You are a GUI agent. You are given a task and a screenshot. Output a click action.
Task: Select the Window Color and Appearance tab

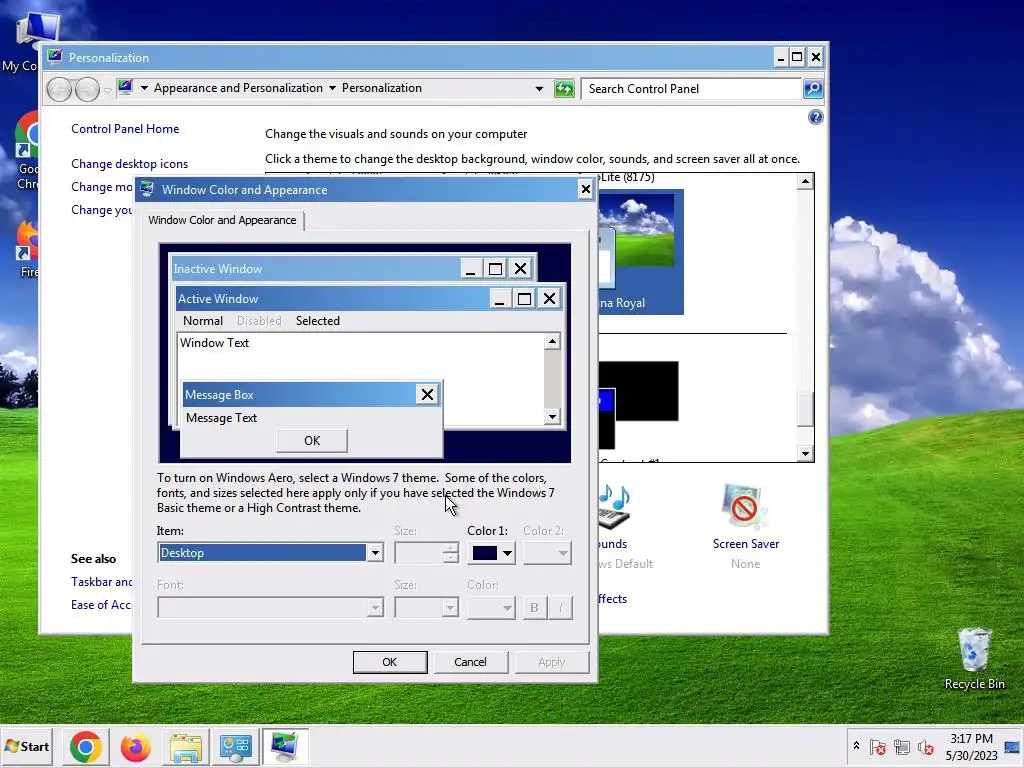pyautogui.click(x=222, y=220)
